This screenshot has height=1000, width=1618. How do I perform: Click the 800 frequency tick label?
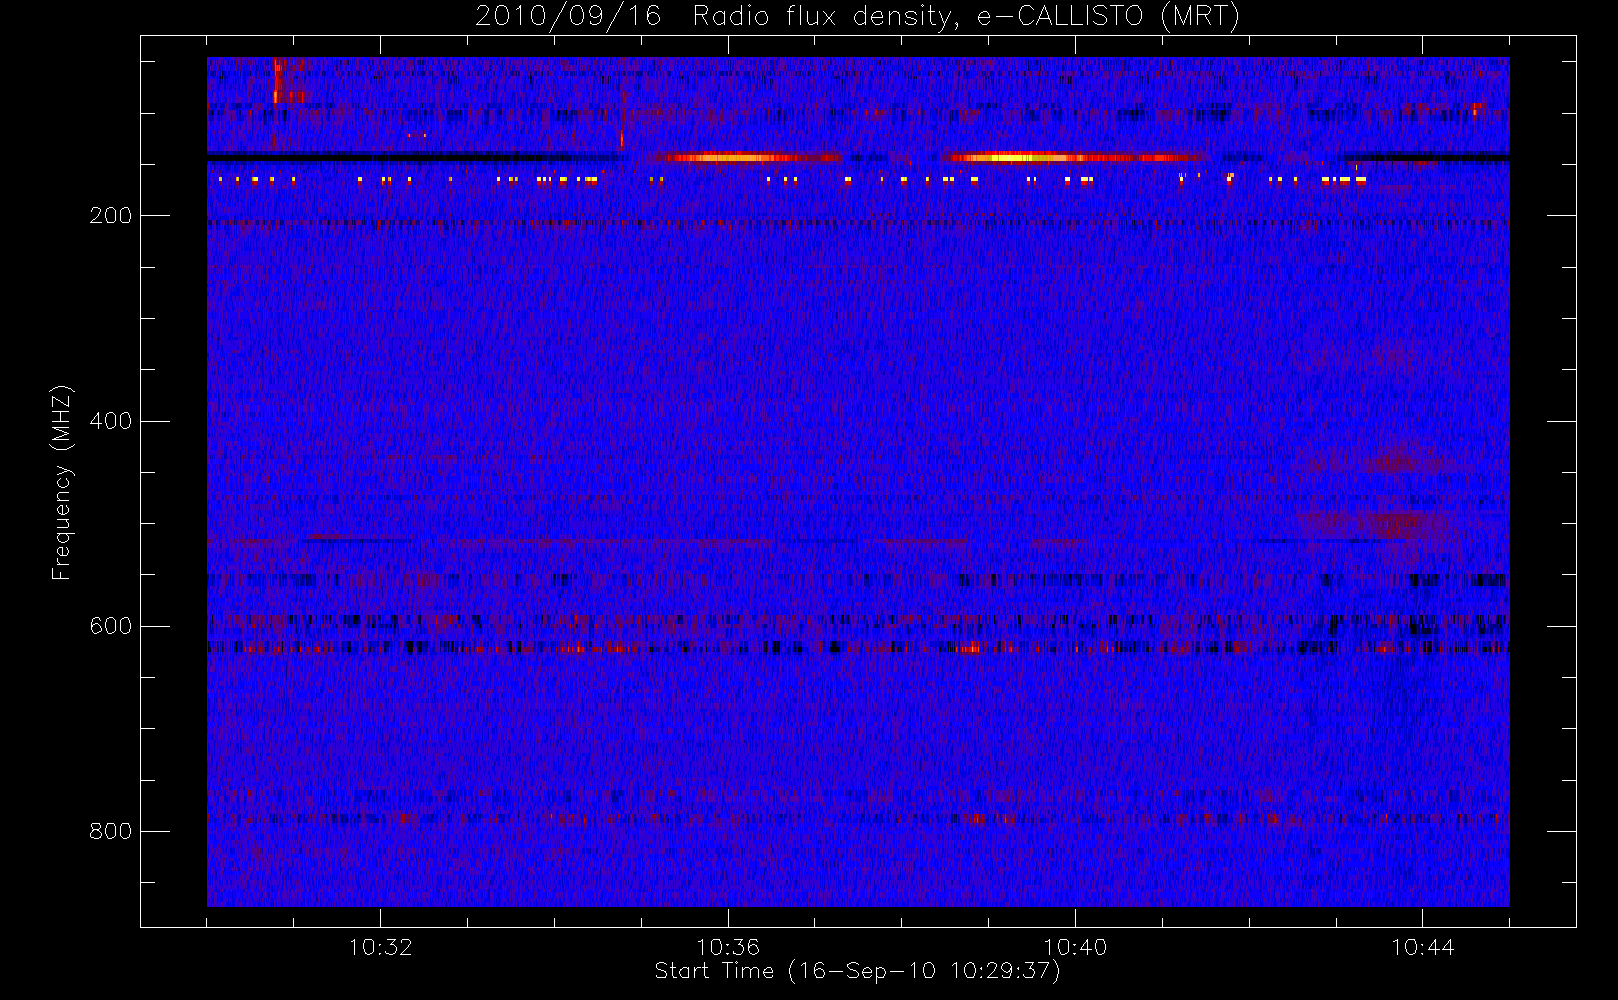tap(110, 831)
